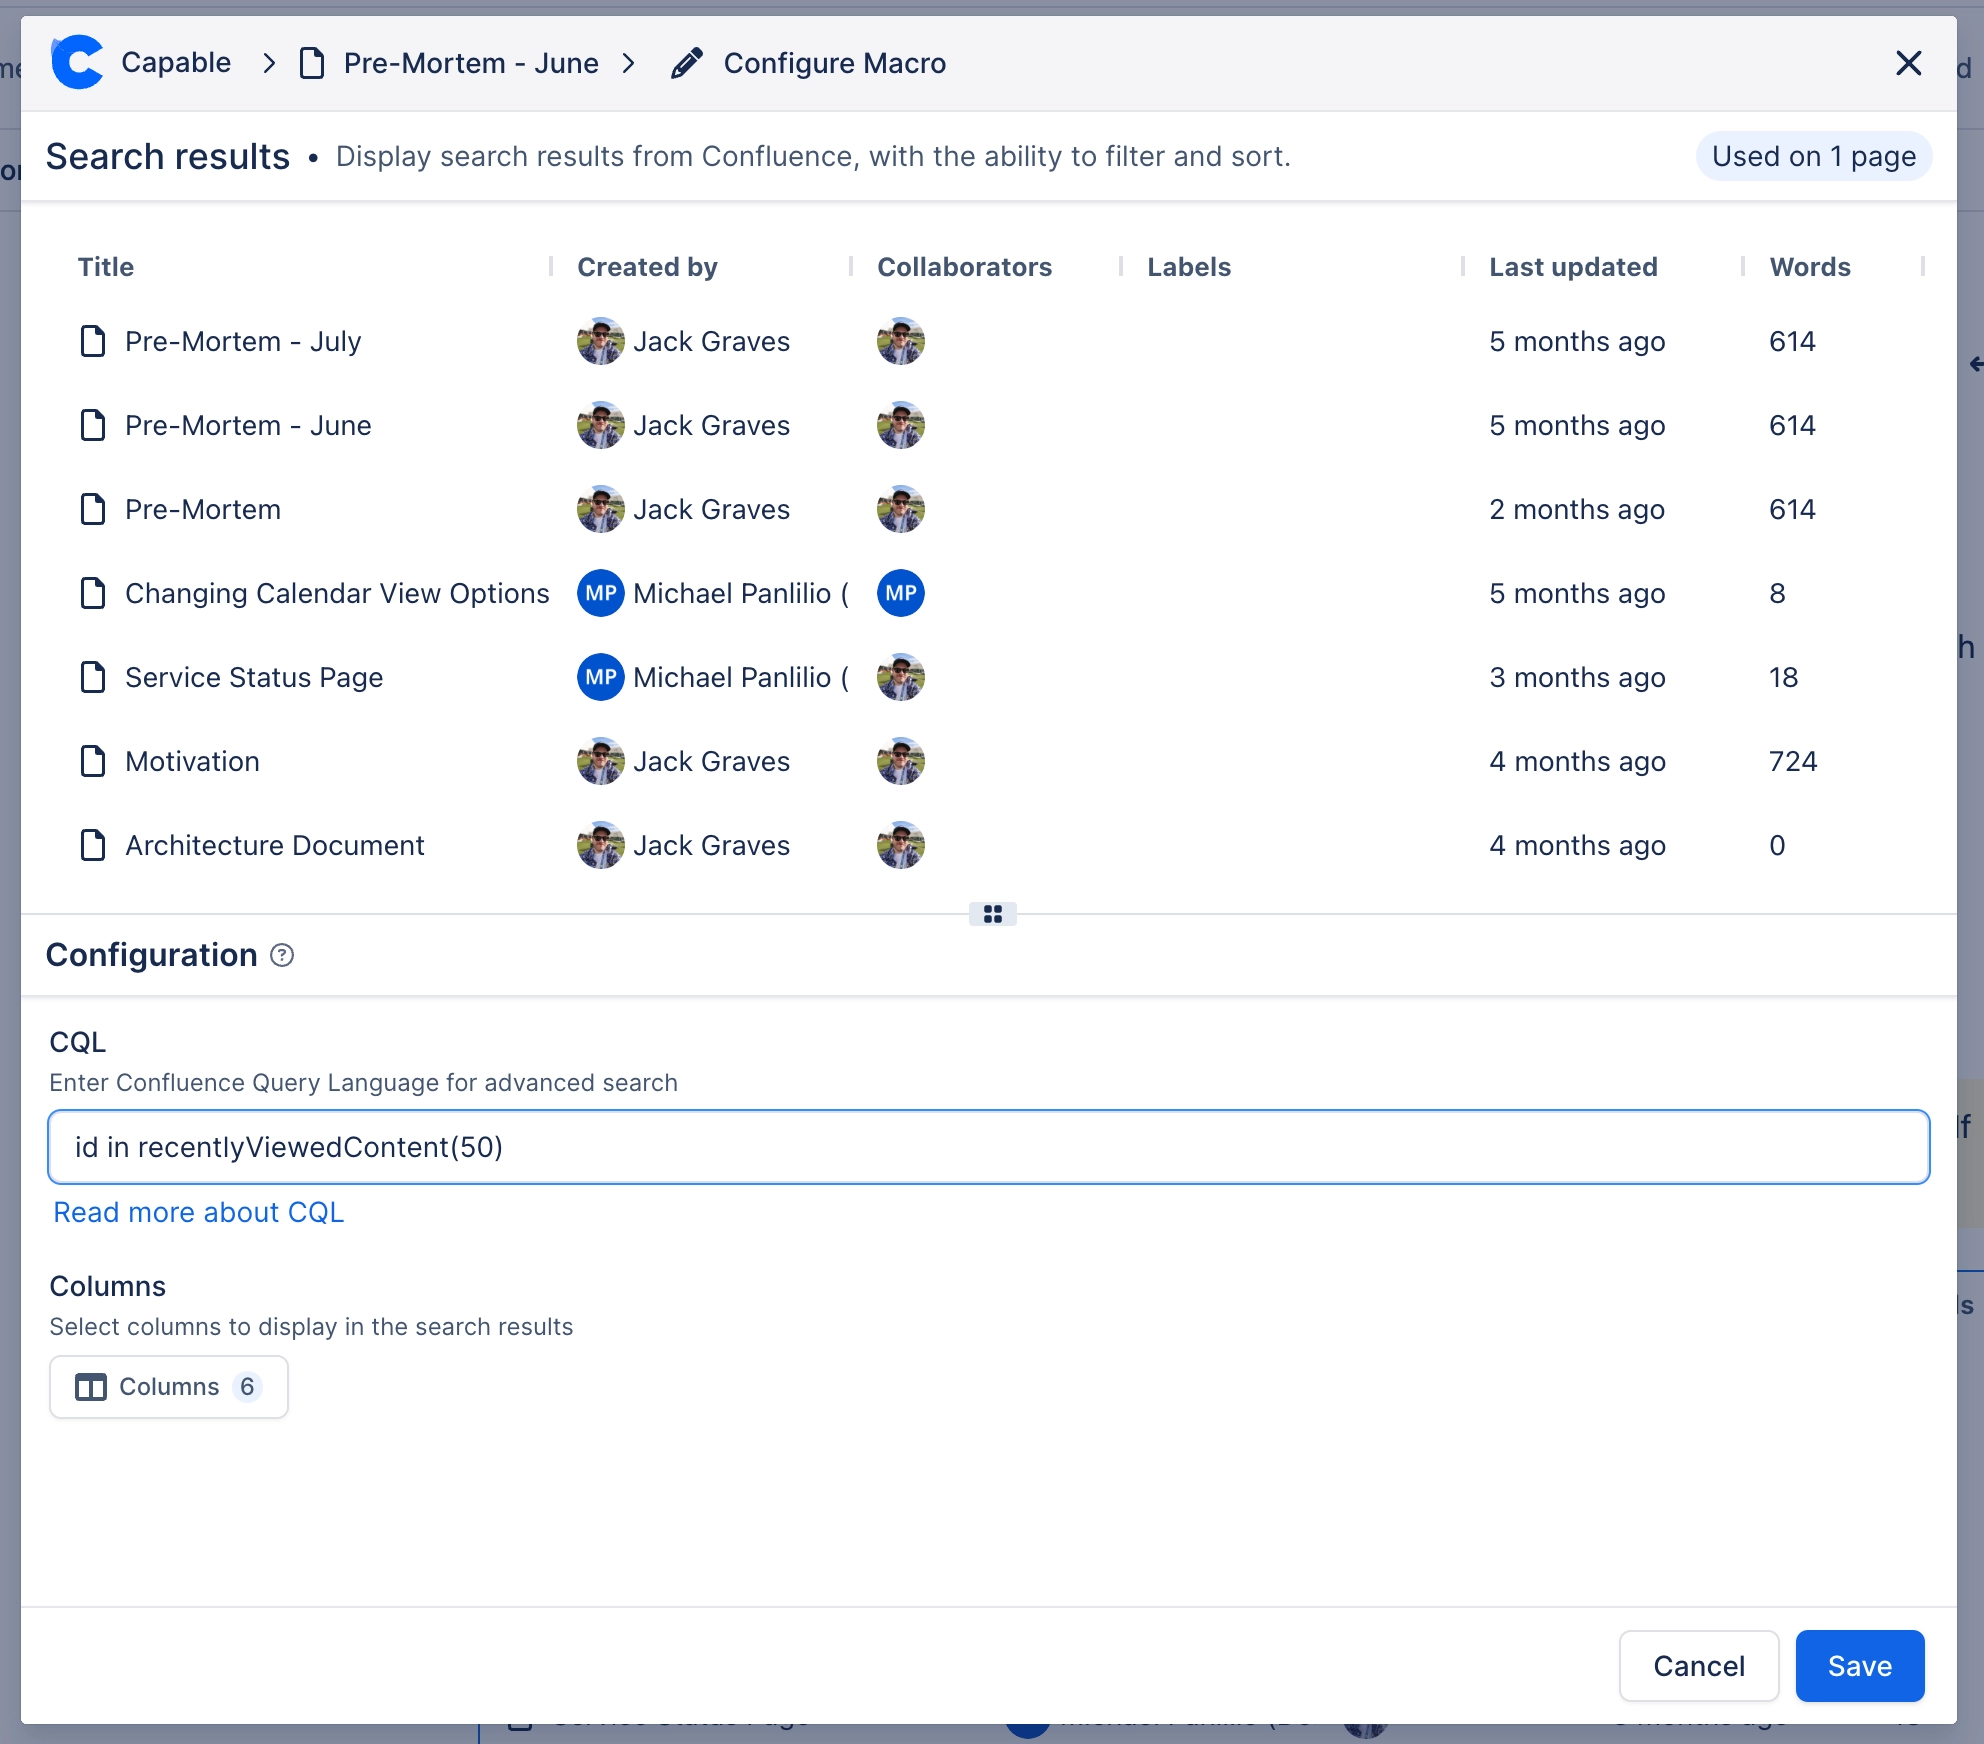The height and width of the screenshot is (1744, 1984).
Task: Open the Service Status Page result
Action: [x=254, y=677]
